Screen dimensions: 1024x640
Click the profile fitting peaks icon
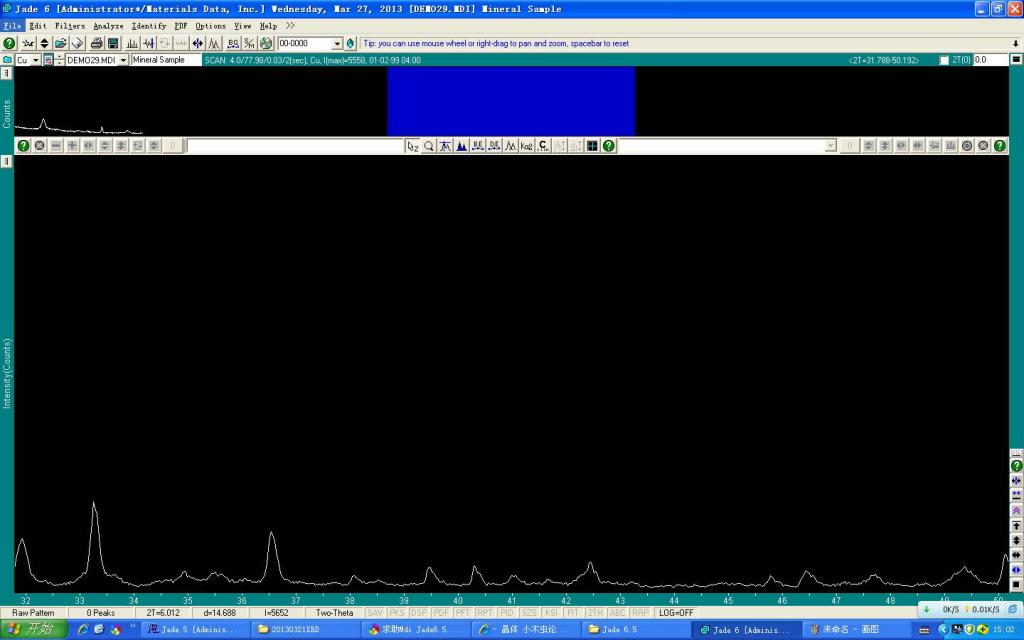click(x=214, y=43)
